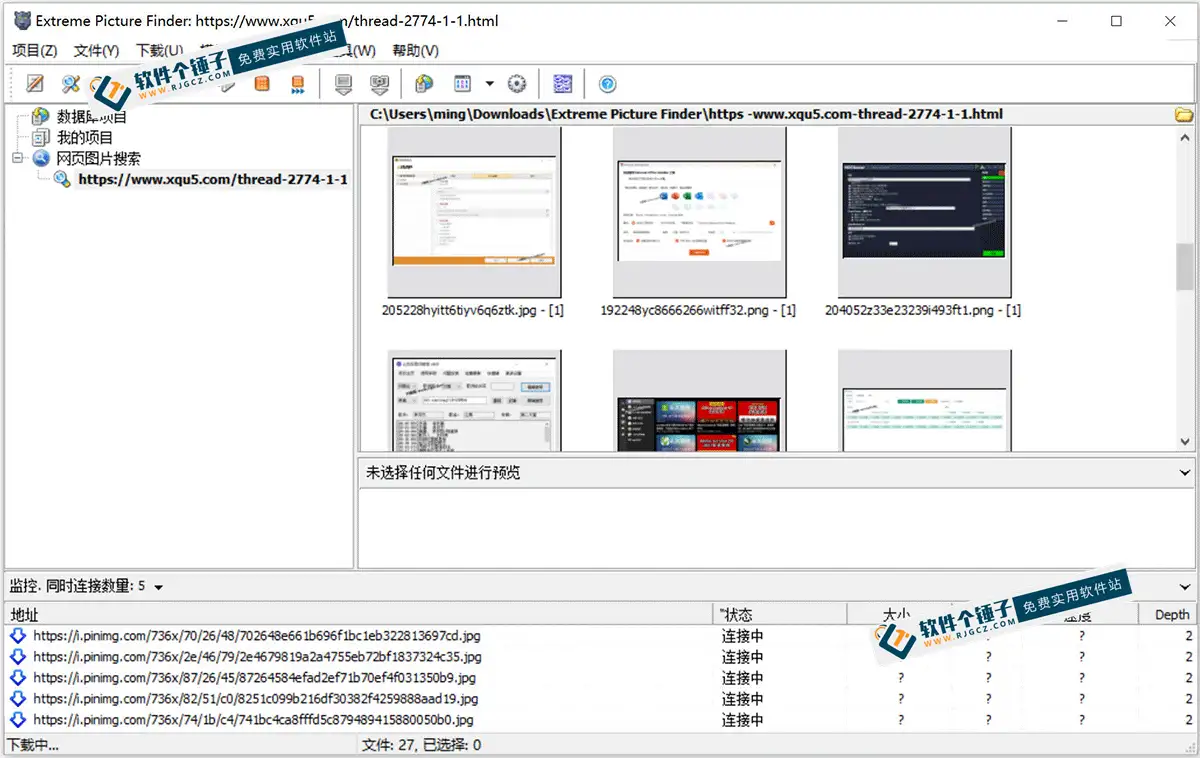Click the purple pattern toolbar icon
1200x758 pixels.
pyautogui.click(x=563, y=84)
